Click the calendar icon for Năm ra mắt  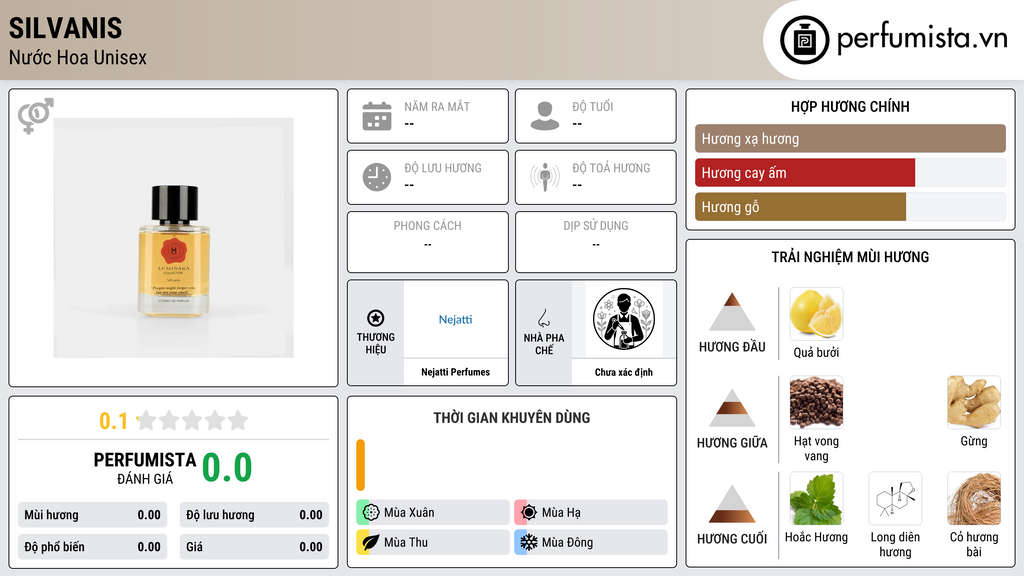pos(377,116)
